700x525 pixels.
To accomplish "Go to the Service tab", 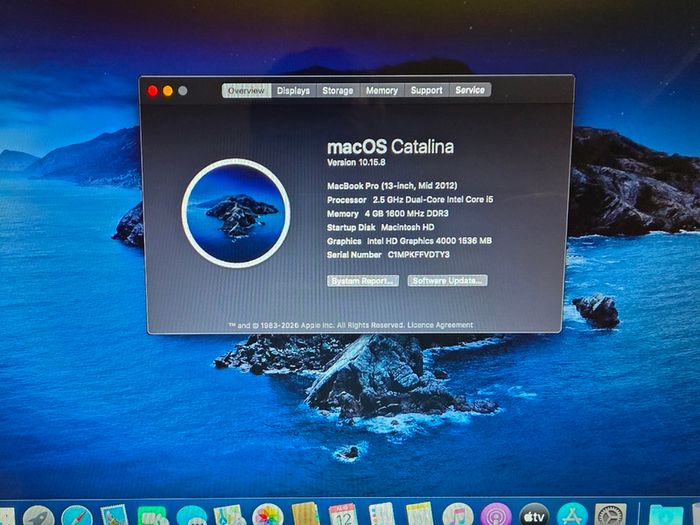I will [x=470, y=90].
